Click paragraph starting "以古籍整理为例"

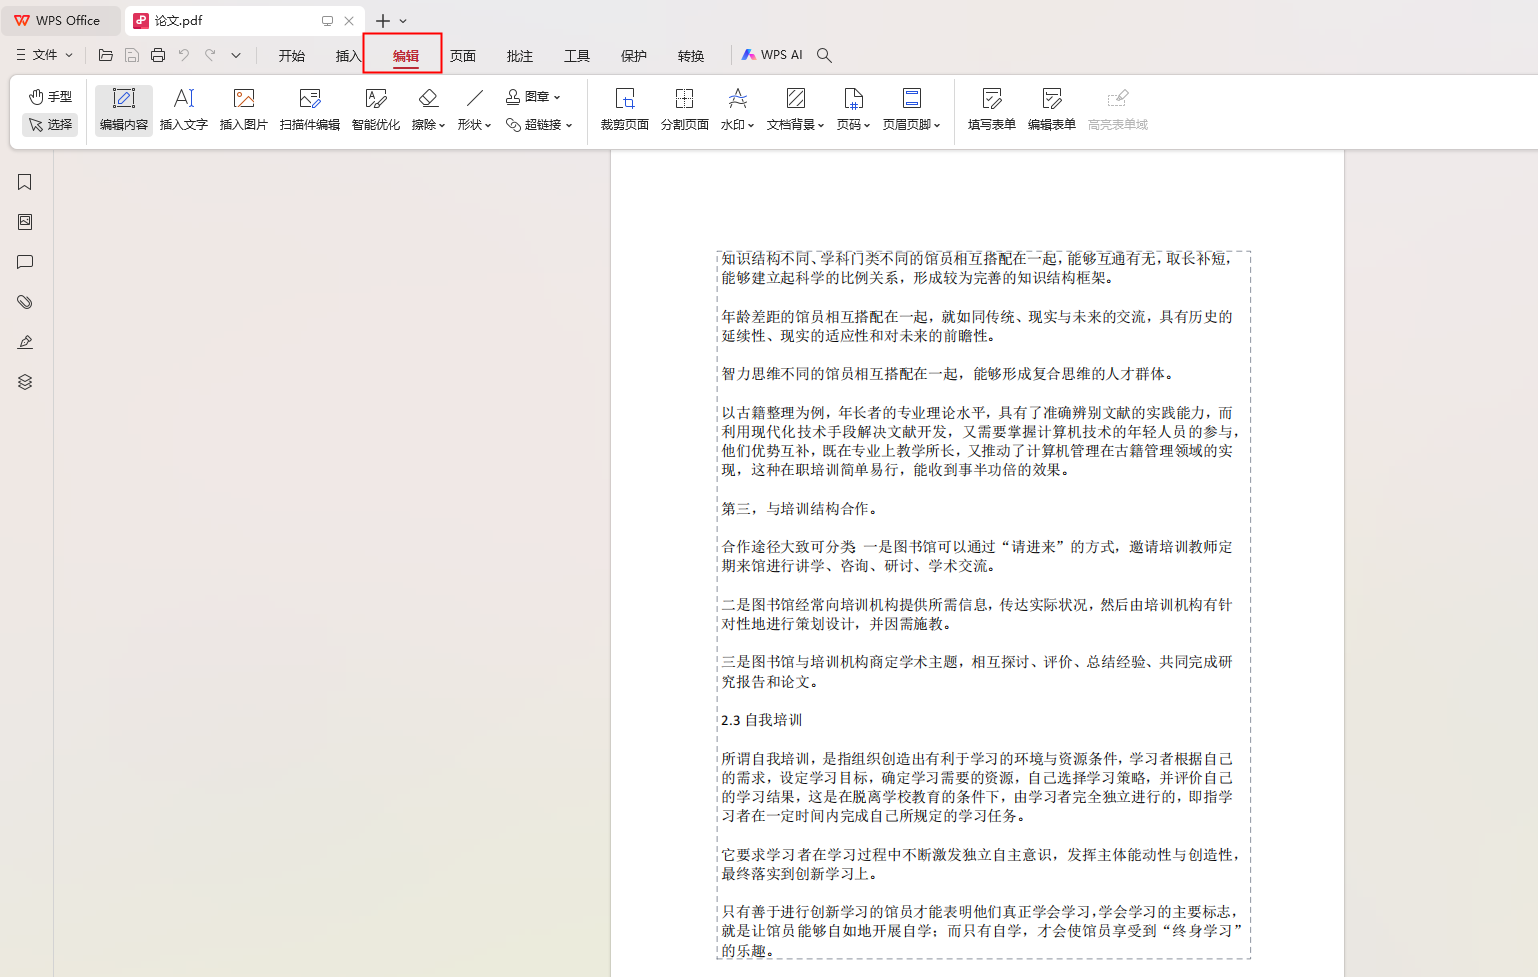pos(982,441)
